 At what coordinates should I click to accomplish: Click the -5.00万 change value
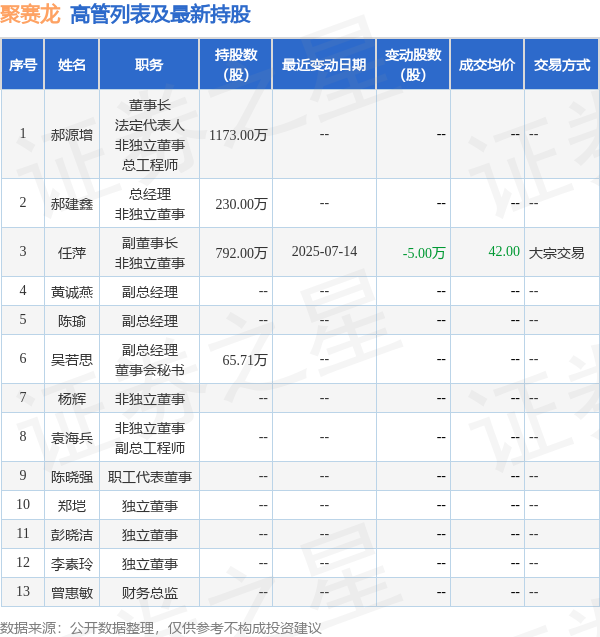[x=424, y=253]
